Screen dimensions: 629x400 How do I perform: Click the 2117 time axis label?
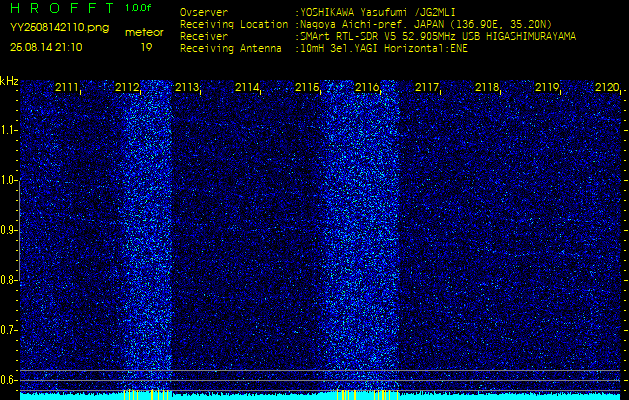coord(427,87)
